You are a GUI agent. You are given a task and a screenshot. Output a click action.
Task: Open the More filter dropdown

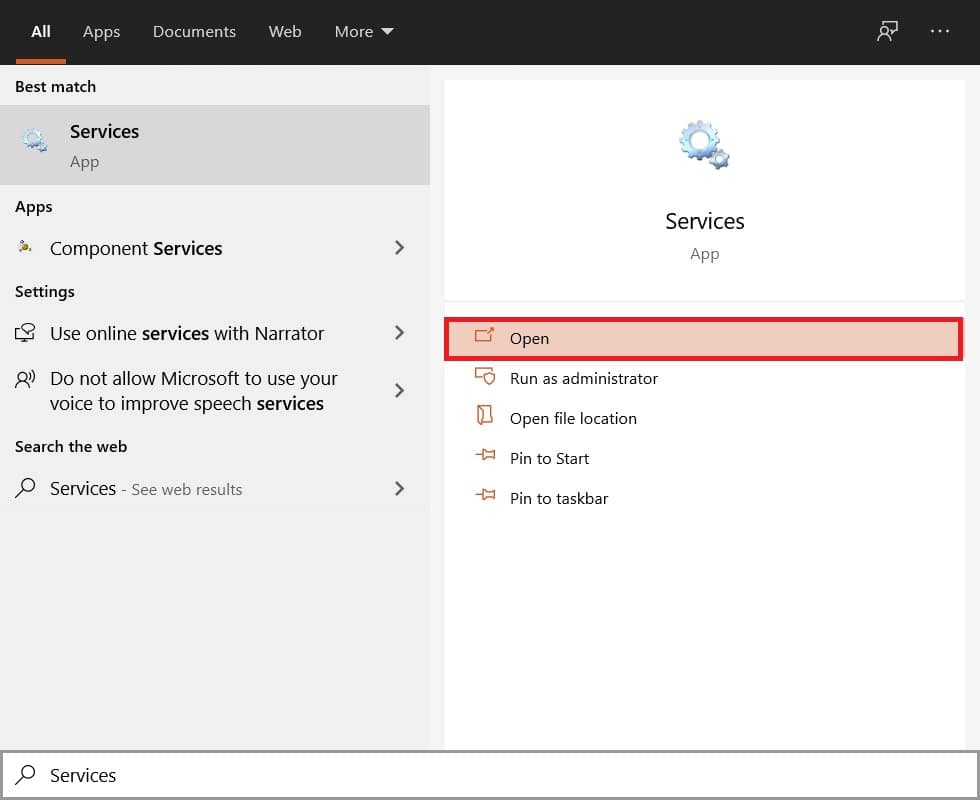pyautogui.click(x=364, y=32)
